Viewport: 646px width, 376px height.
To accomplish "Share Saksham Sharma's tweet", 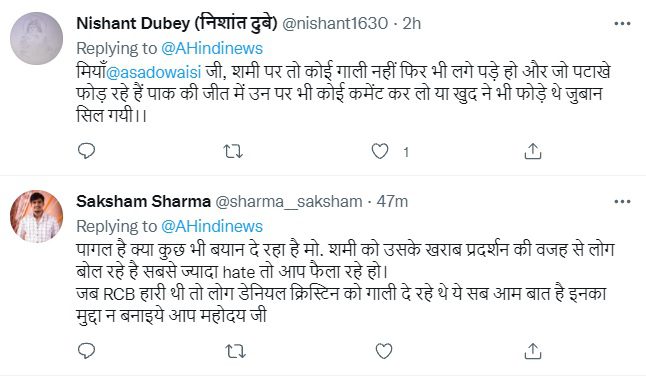I will pyautogui.click(x=532, y=351).
